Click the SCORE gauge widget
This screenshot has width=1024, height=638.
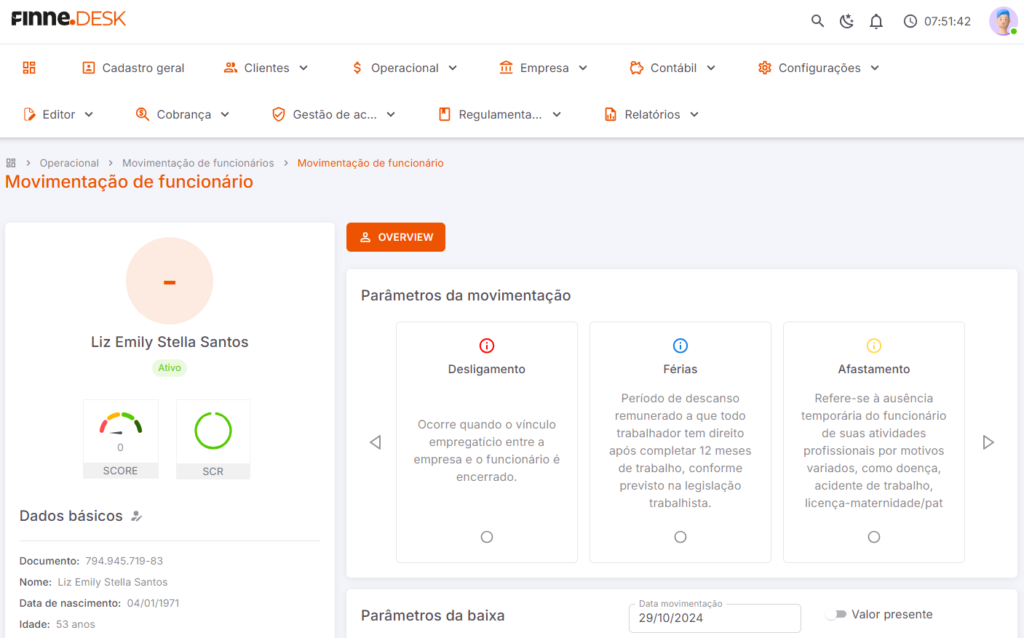tap(120, 439)
